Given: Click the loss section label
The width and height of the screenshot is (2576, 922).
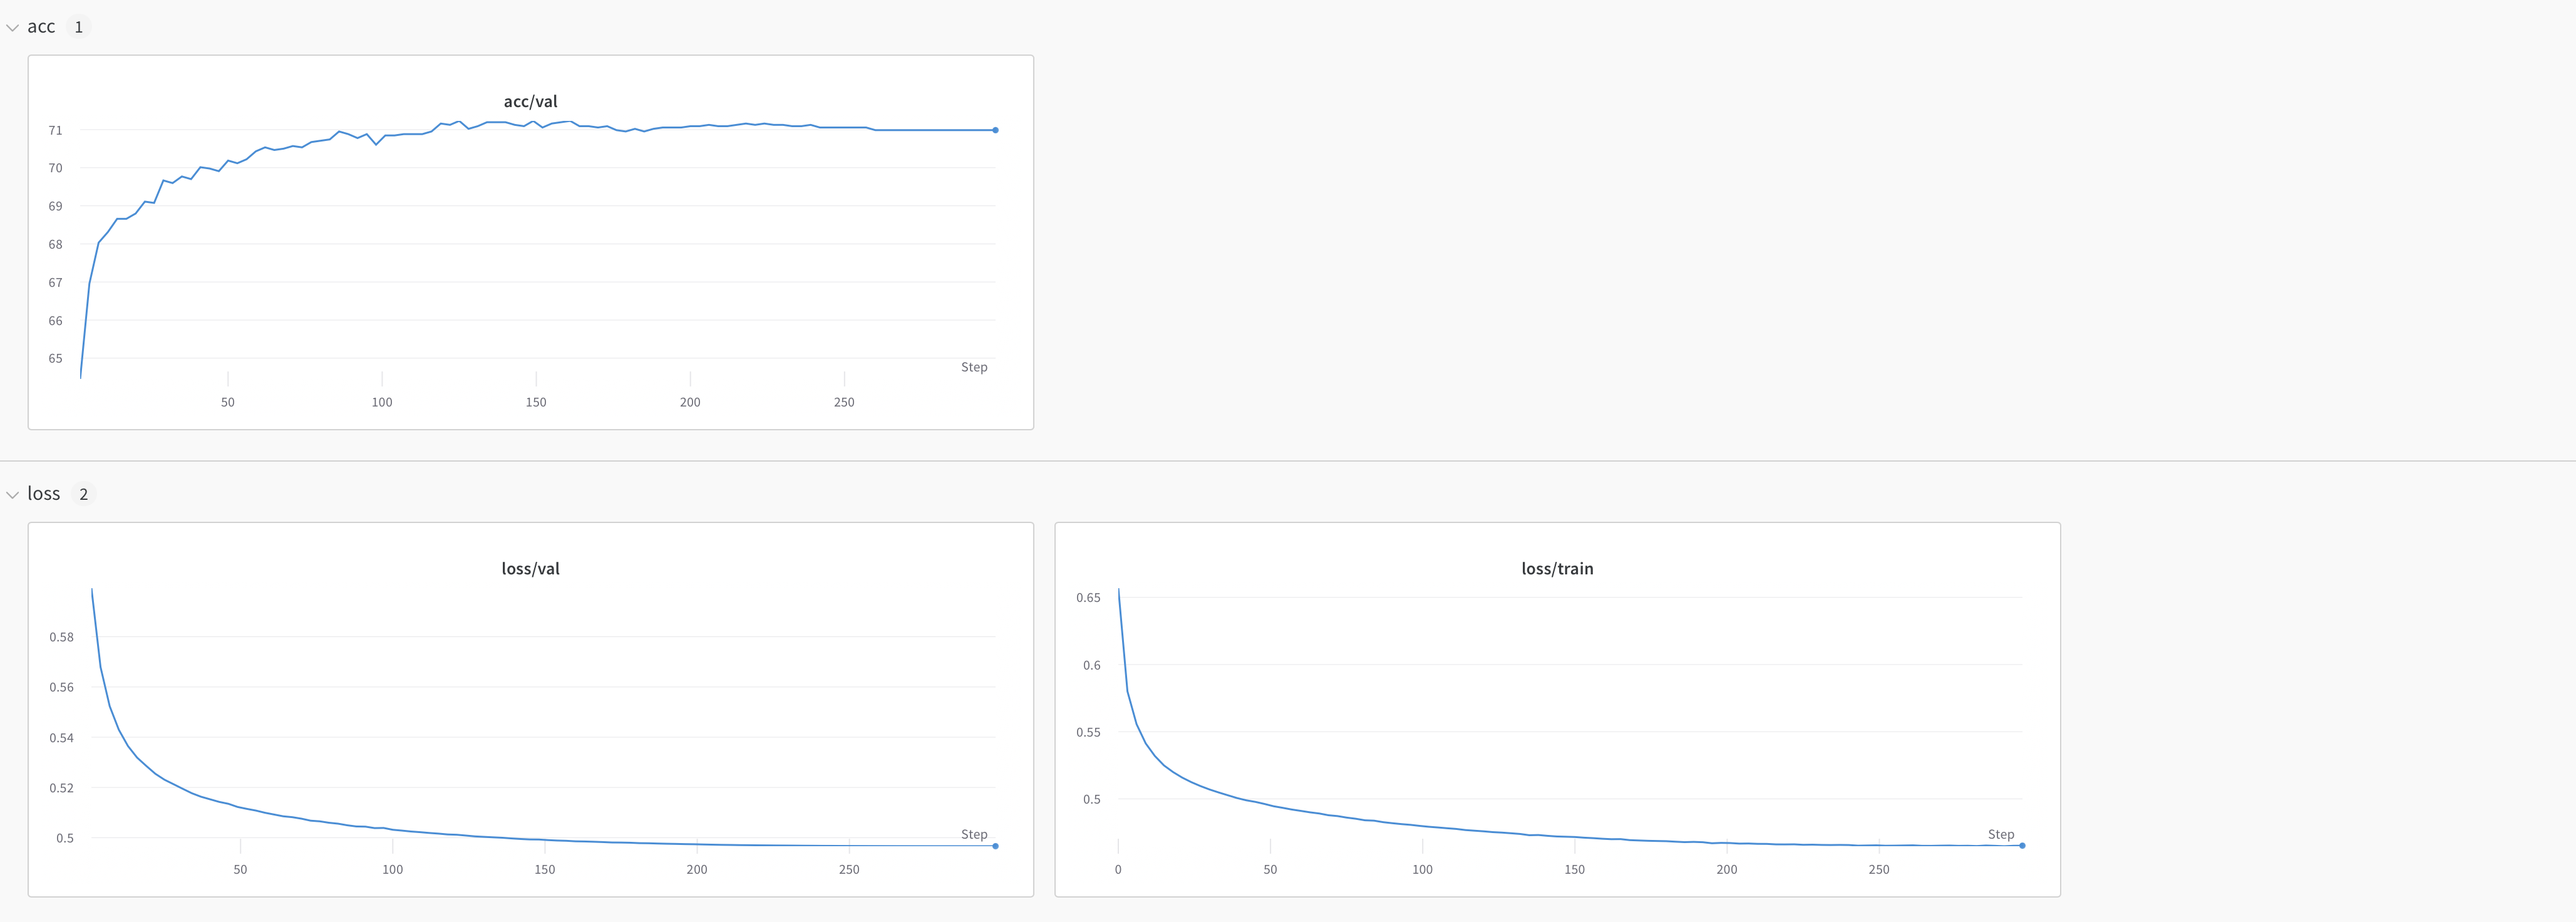Looking at the screenshot, I should pyautogui.click(x=45, y=493).
